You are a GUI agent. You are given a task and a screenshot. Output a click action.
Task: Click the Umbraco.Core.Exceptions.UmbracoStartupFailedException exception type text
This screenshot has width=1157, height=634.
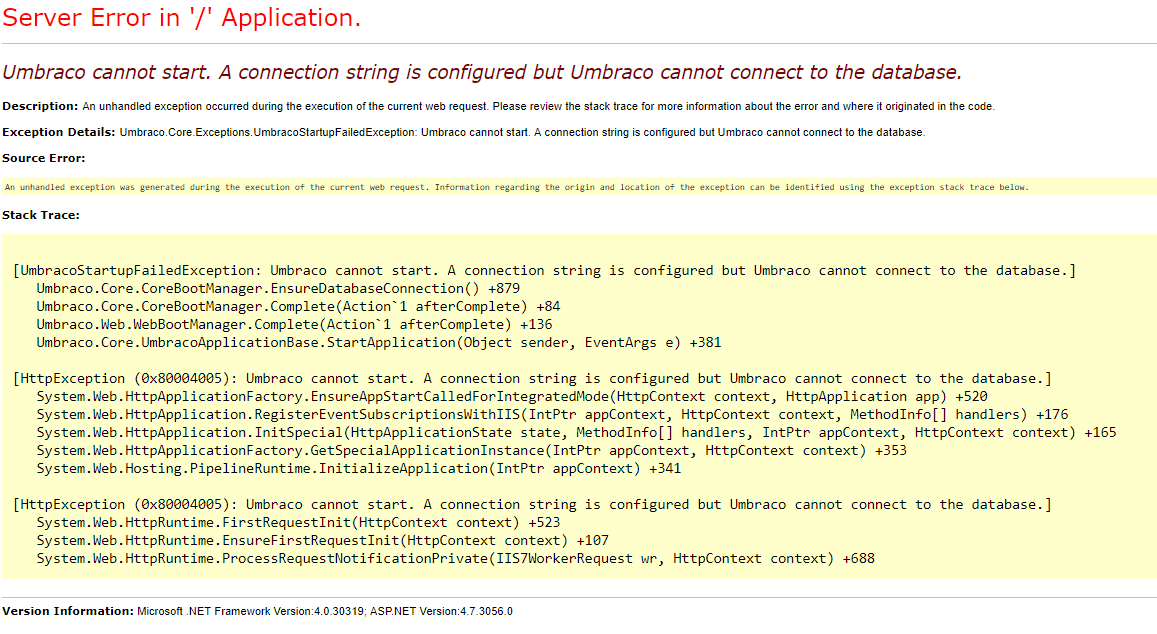[x=269, y=132]
